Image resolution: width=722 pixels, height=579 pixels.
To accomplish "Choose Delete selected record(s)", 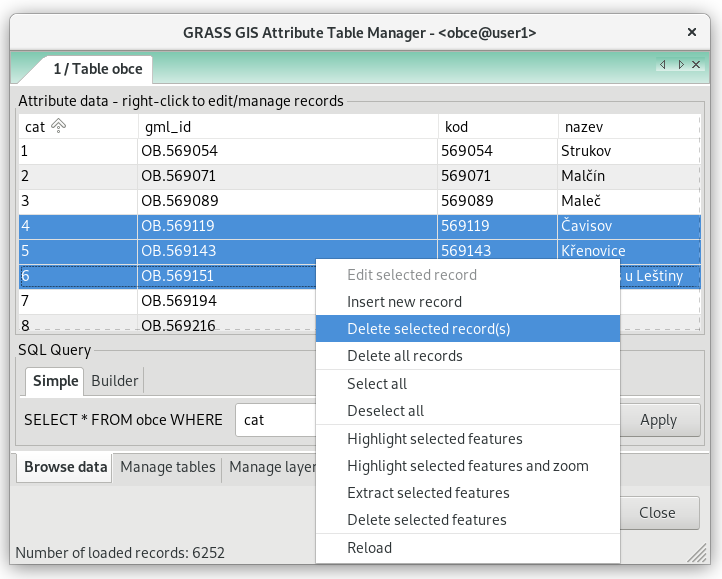I will (468, 328).
